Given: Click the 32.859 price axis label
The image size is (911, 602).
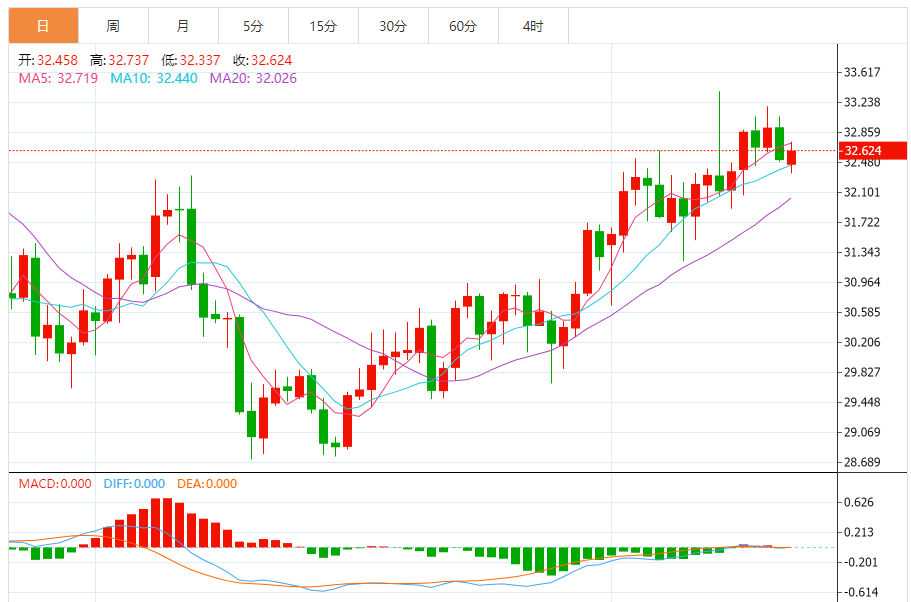Looking at the screenshot, I should [x=862, y=132].
